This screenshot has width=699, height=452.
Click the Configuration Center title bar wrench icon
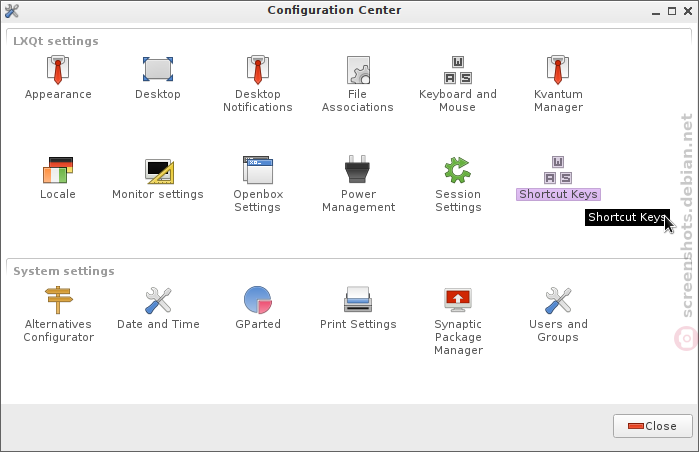[12, 11]
